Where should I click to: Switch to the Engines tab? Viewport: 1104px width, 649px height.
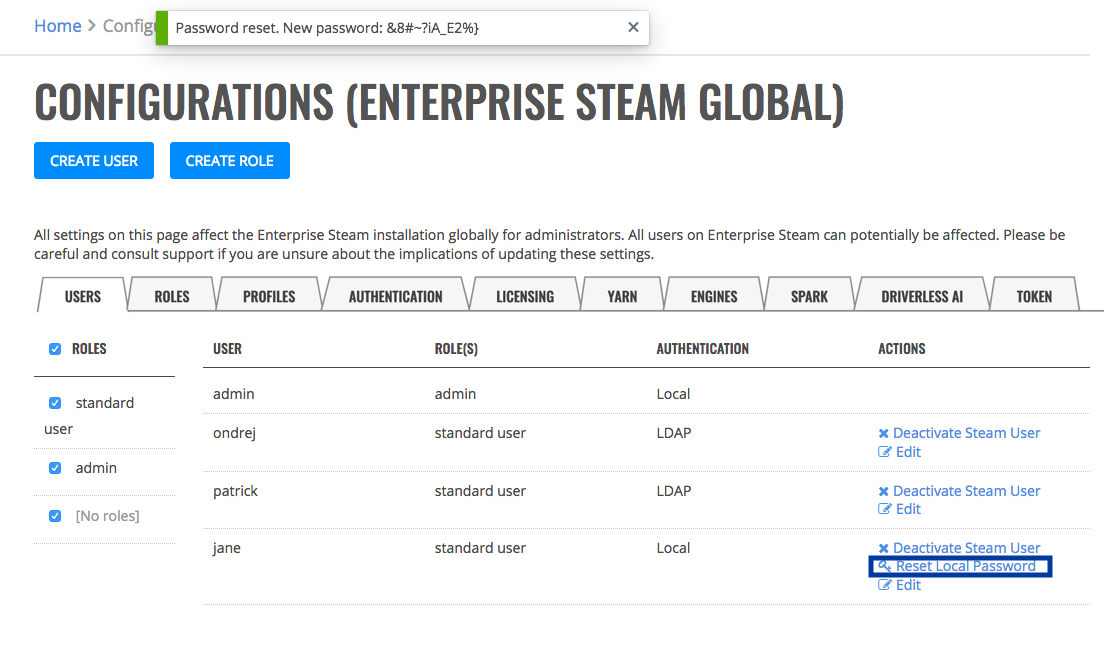[x=714, y=296]
